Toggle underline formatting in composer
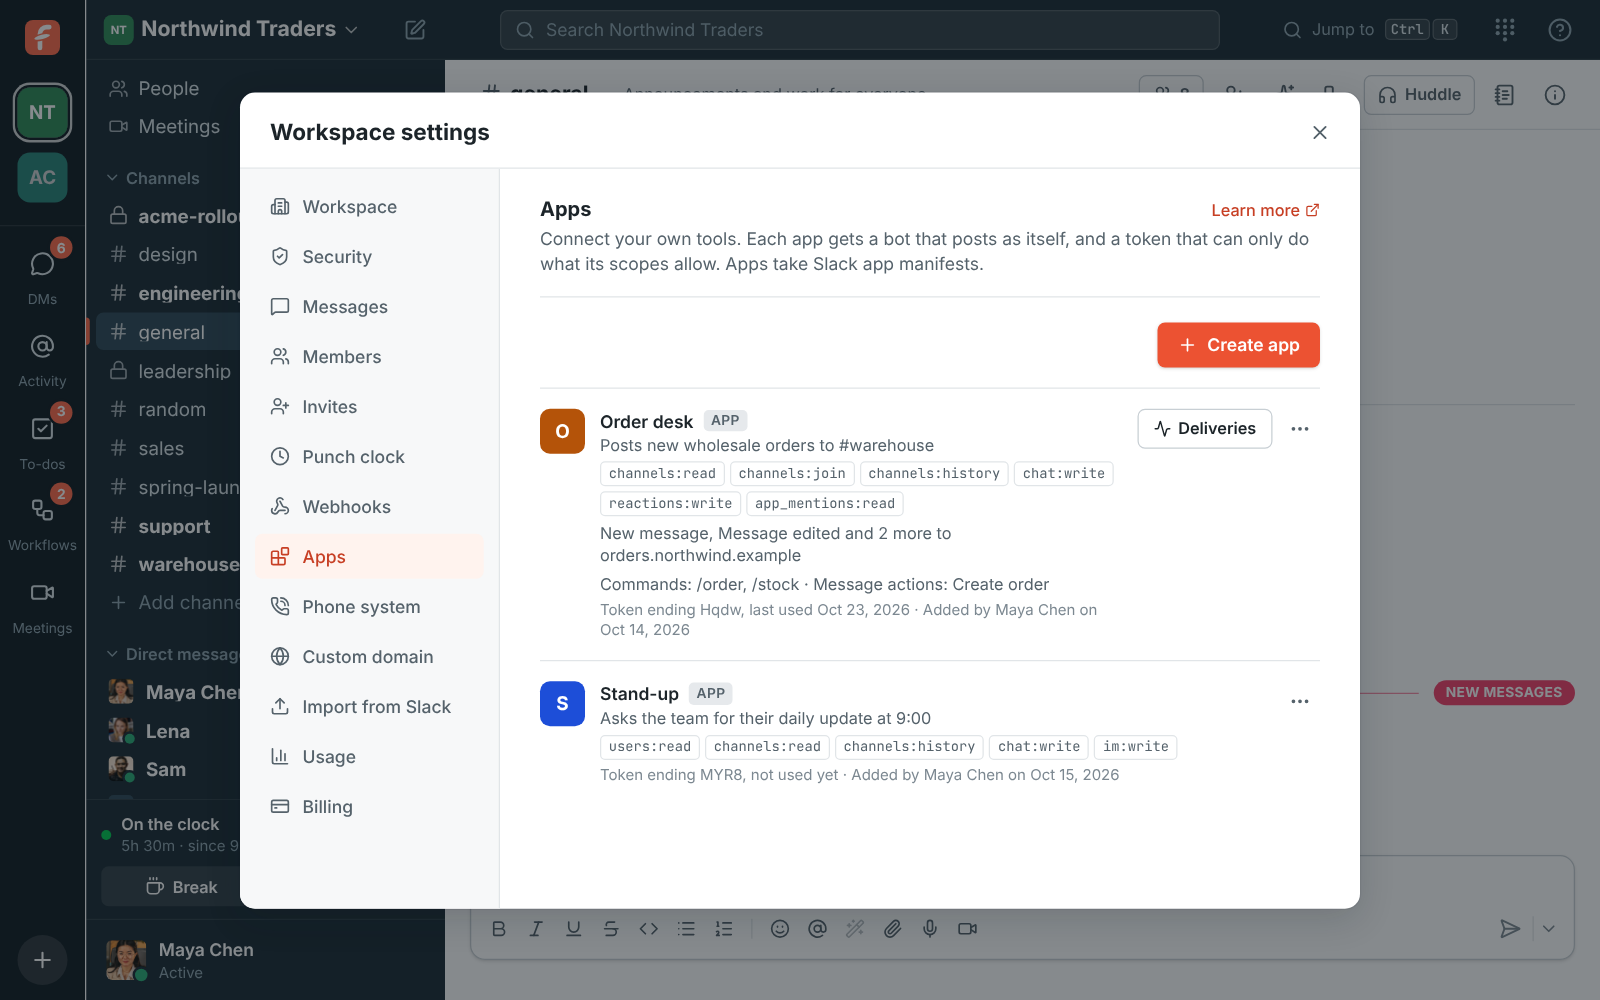The height and width of the screenshot is (1000, 1600). [573, 929]
